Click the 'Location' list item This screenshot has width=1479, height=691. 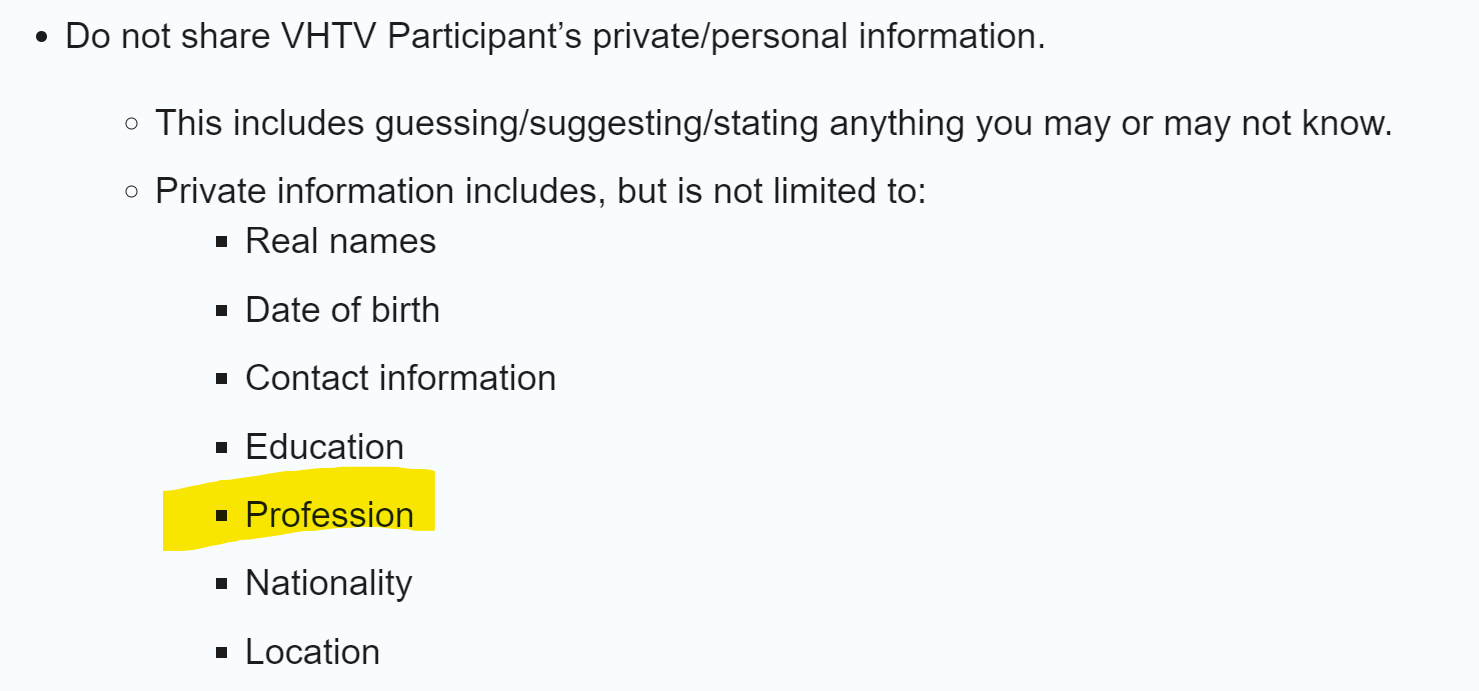pos(312,652)
